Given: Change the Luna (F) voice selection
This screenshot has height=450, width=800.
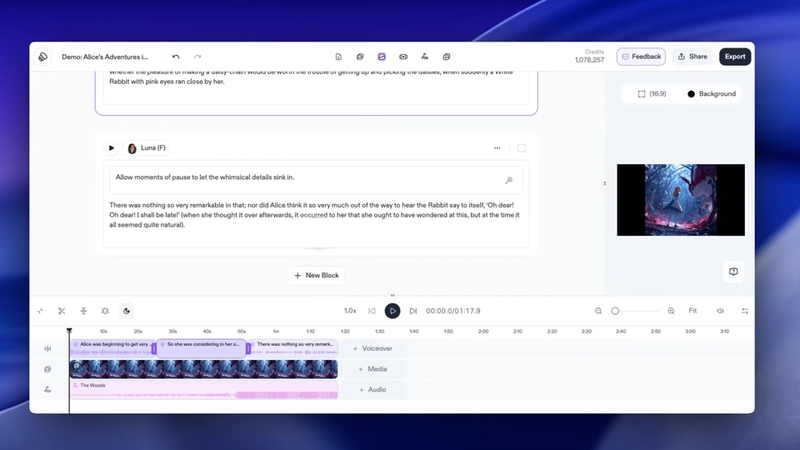Looking at the screenshot, I should [x=146, y=148].
